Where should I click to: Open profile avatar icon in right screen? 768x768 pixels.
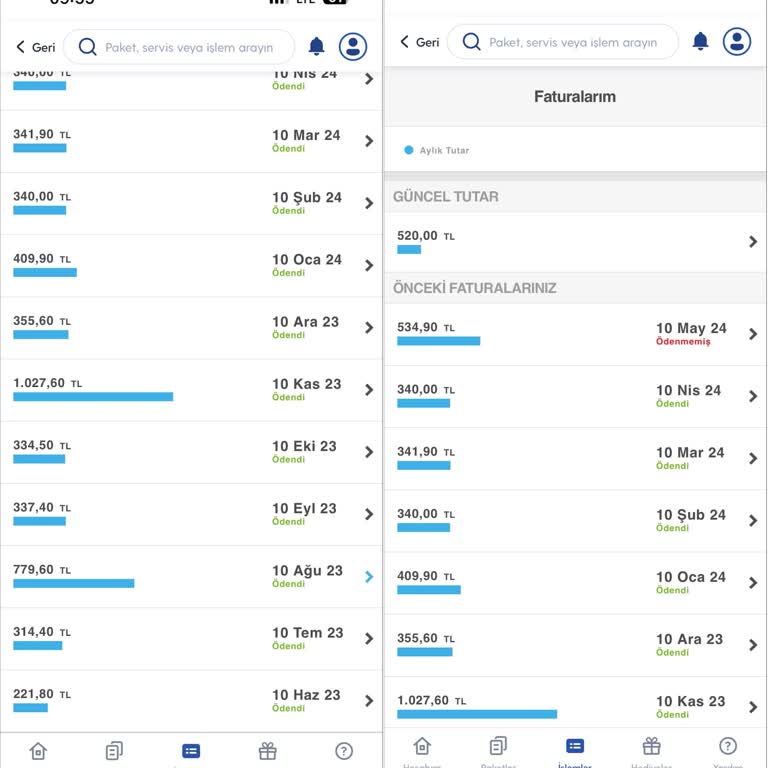[737, 42]
